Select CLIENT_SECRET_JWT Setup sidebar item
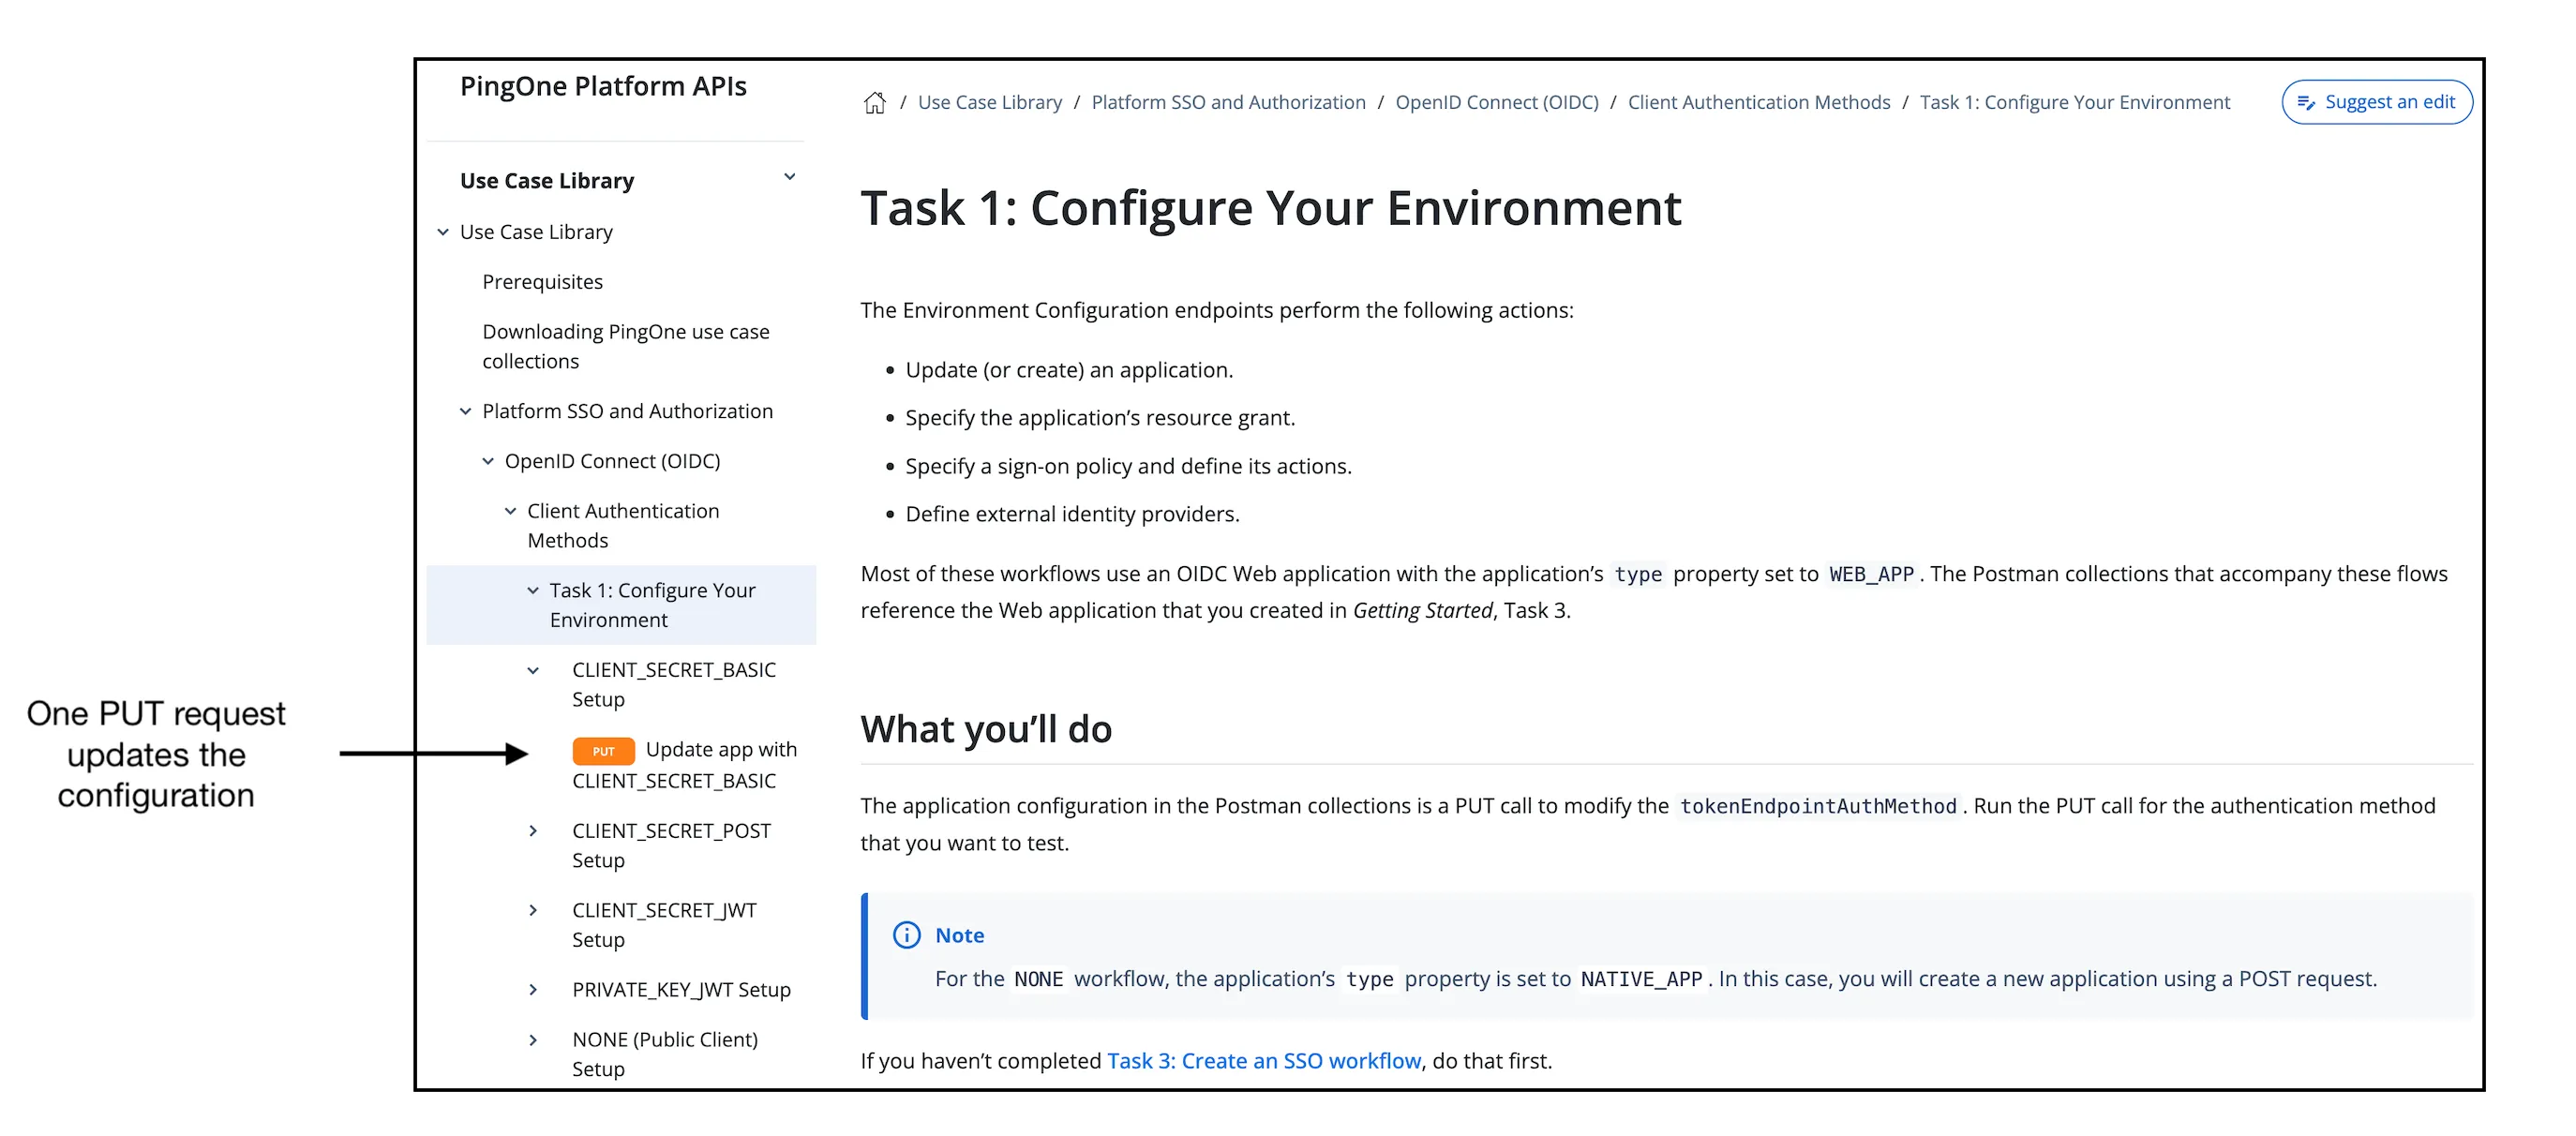This screenshot has width=2576, height=1136. click(x=664, y=924)
